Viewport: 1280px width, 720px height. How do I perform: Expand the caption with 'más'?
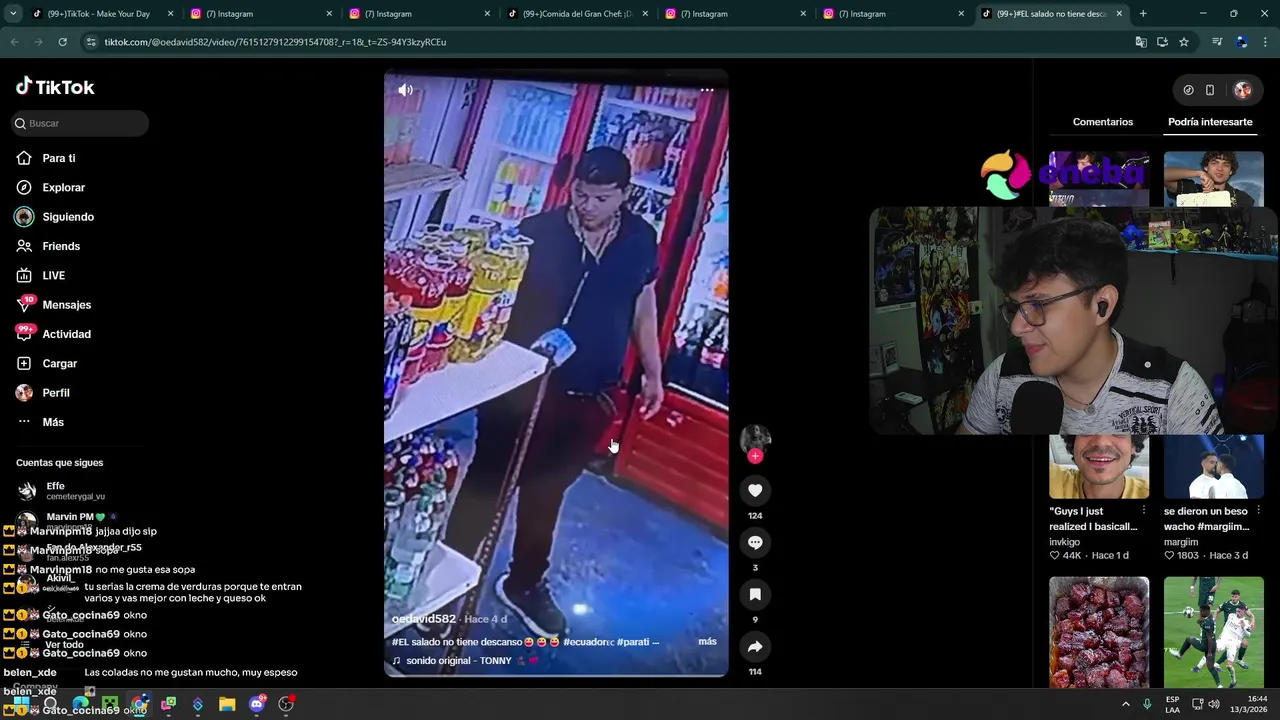pos(707,641)
